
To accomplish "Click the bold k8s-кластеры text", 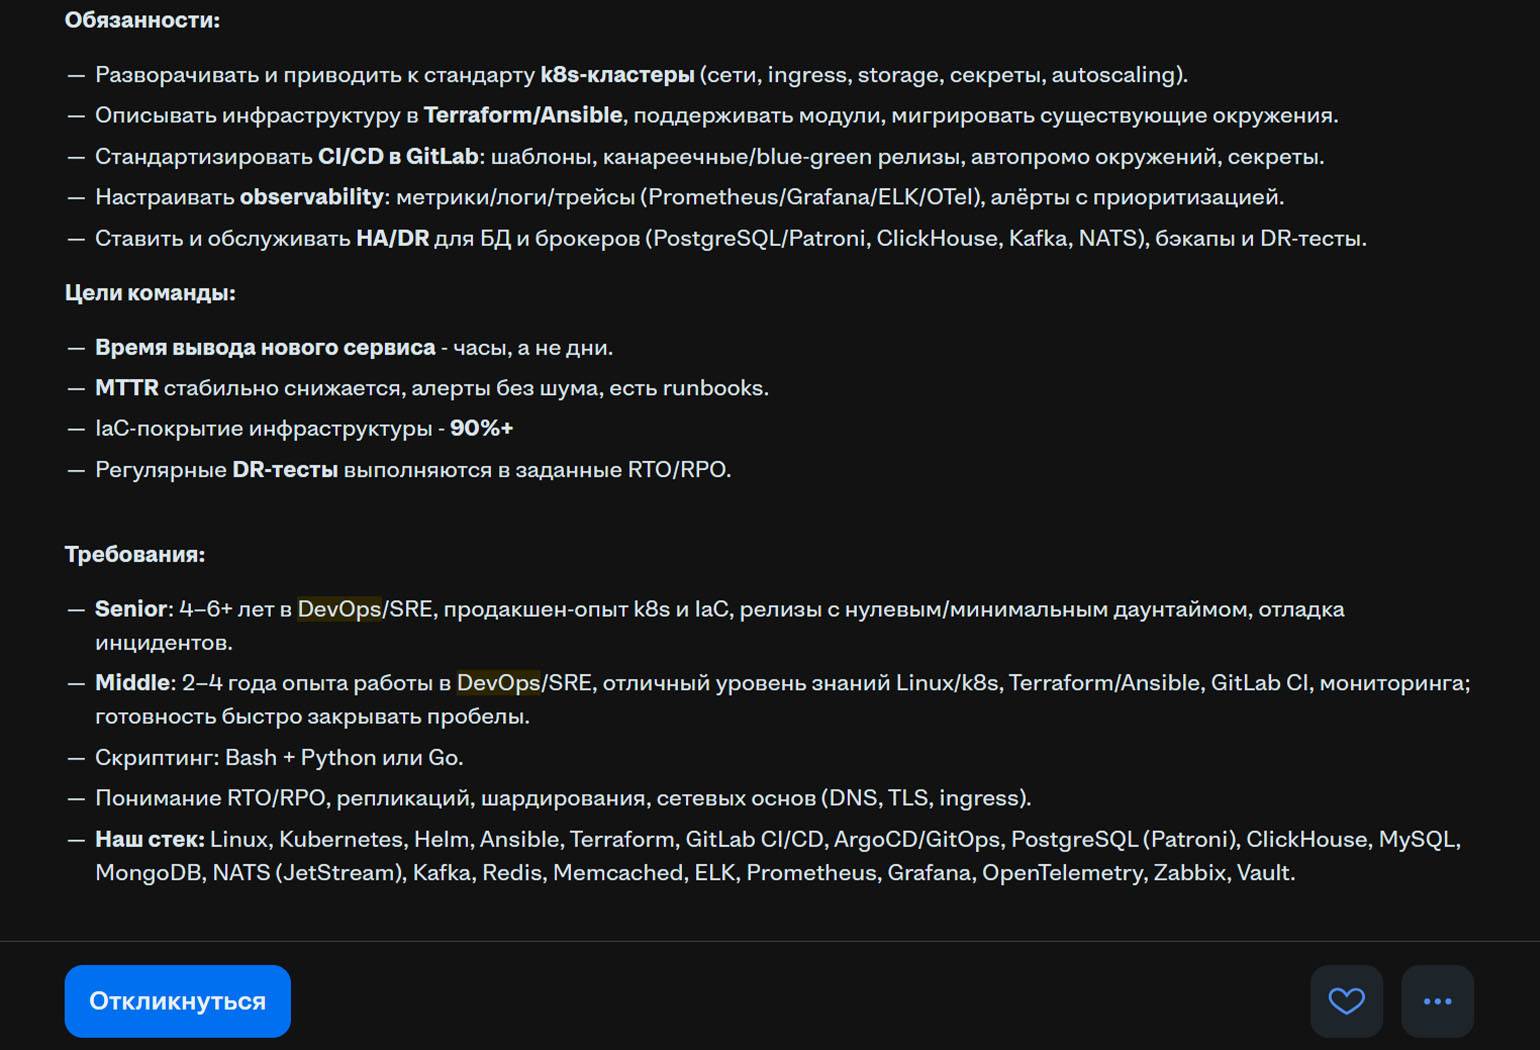I will pyautogui.click(x=617, y=75).
